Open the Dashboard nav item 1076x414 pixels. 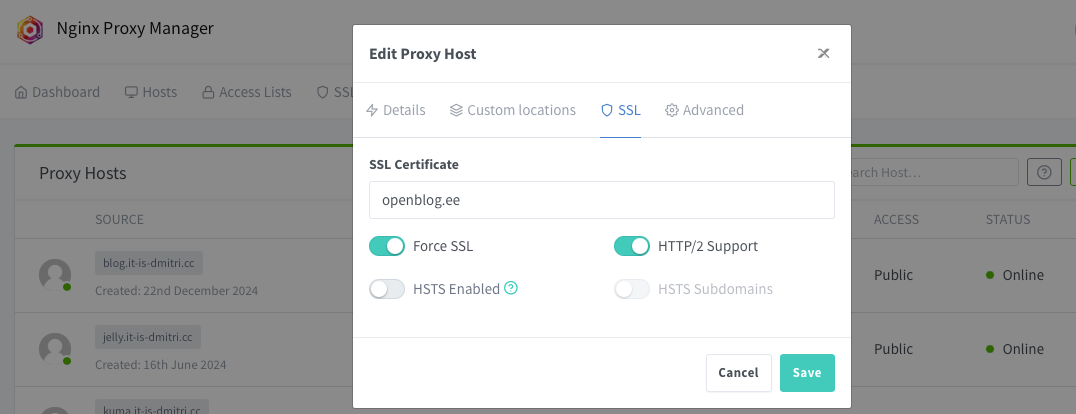[58, 92]
